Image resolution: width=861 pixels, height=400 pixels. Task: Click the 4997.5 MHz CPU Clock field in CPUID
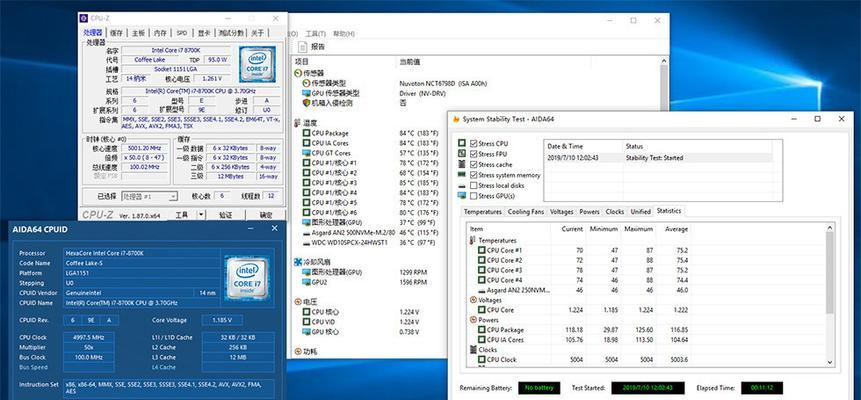[x=88, y=337]
